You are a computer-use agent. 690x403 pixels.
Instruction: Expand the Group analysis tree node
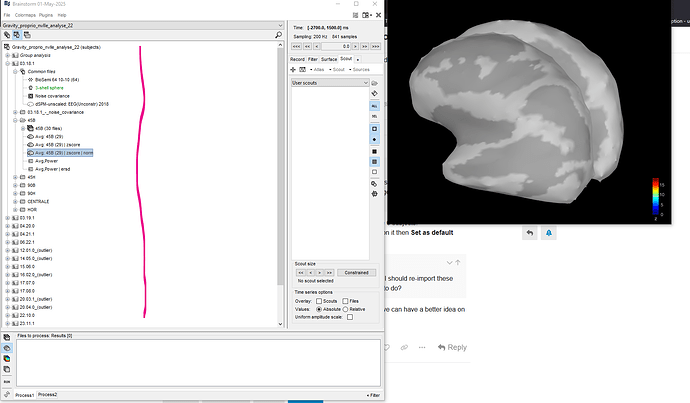[x=7, y=55]
